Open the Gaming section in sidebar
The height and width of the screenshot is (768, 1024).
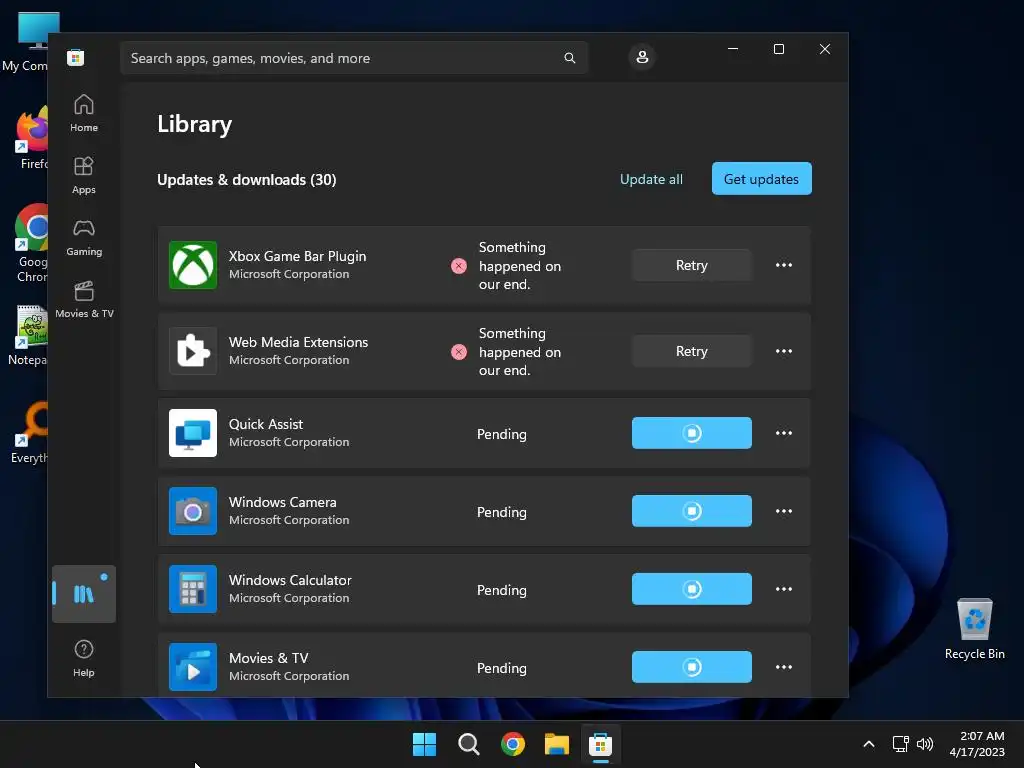(84, 238)
